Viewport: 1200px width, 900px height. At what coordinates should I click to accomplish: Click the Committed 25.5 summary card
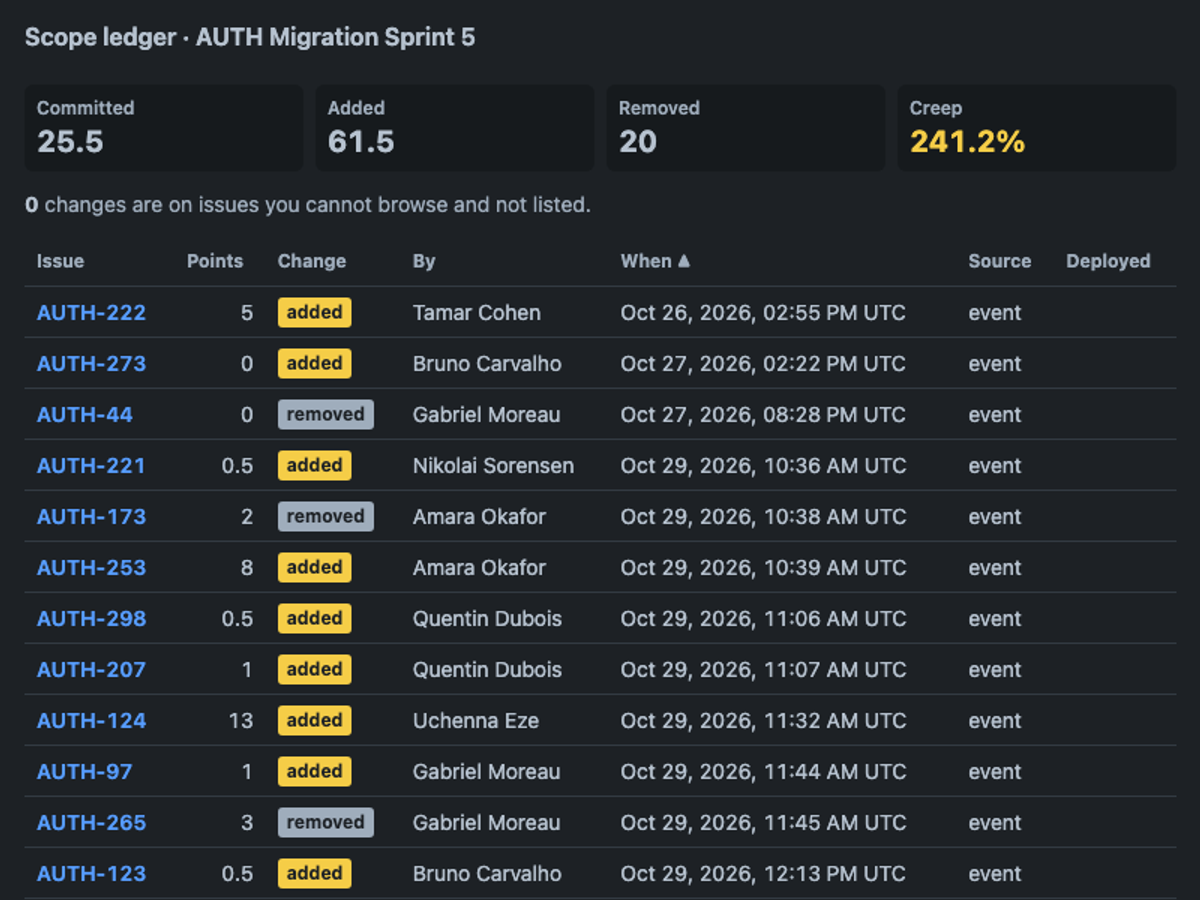[164, 128]
